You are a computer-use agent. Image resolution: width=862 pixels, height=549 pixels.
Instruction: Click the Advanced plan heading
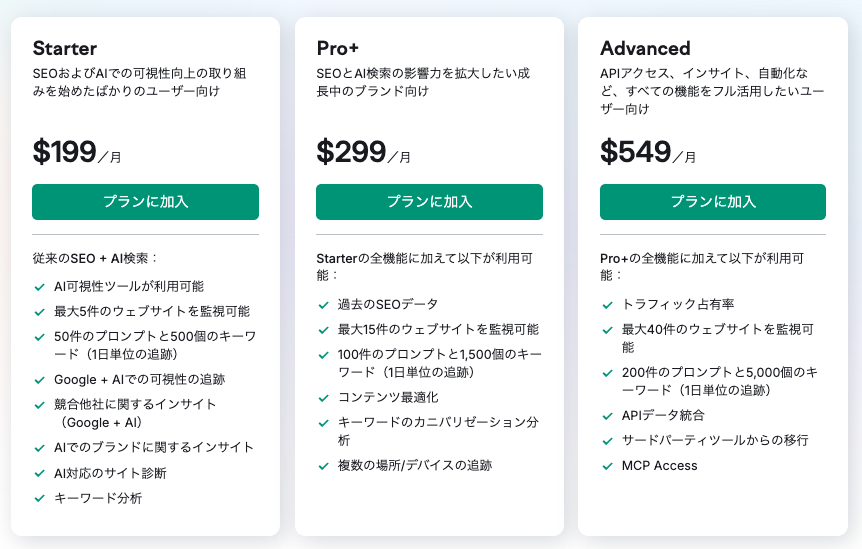pyautogui.click(x=645, y=48)
